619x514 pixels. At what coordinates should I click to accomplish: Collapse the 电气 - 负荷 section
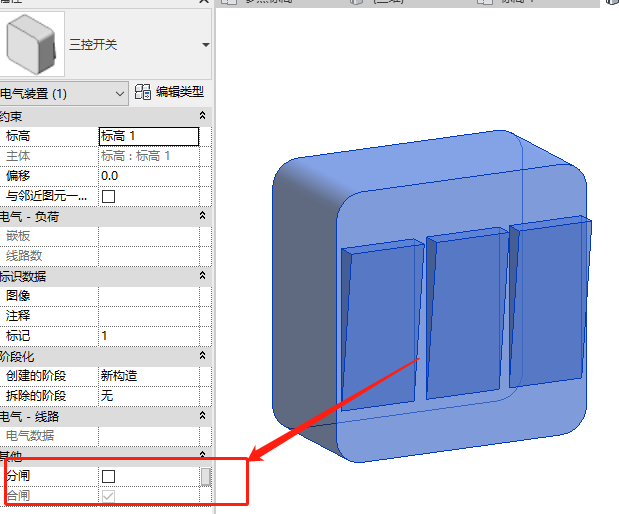tap(203, 216)
